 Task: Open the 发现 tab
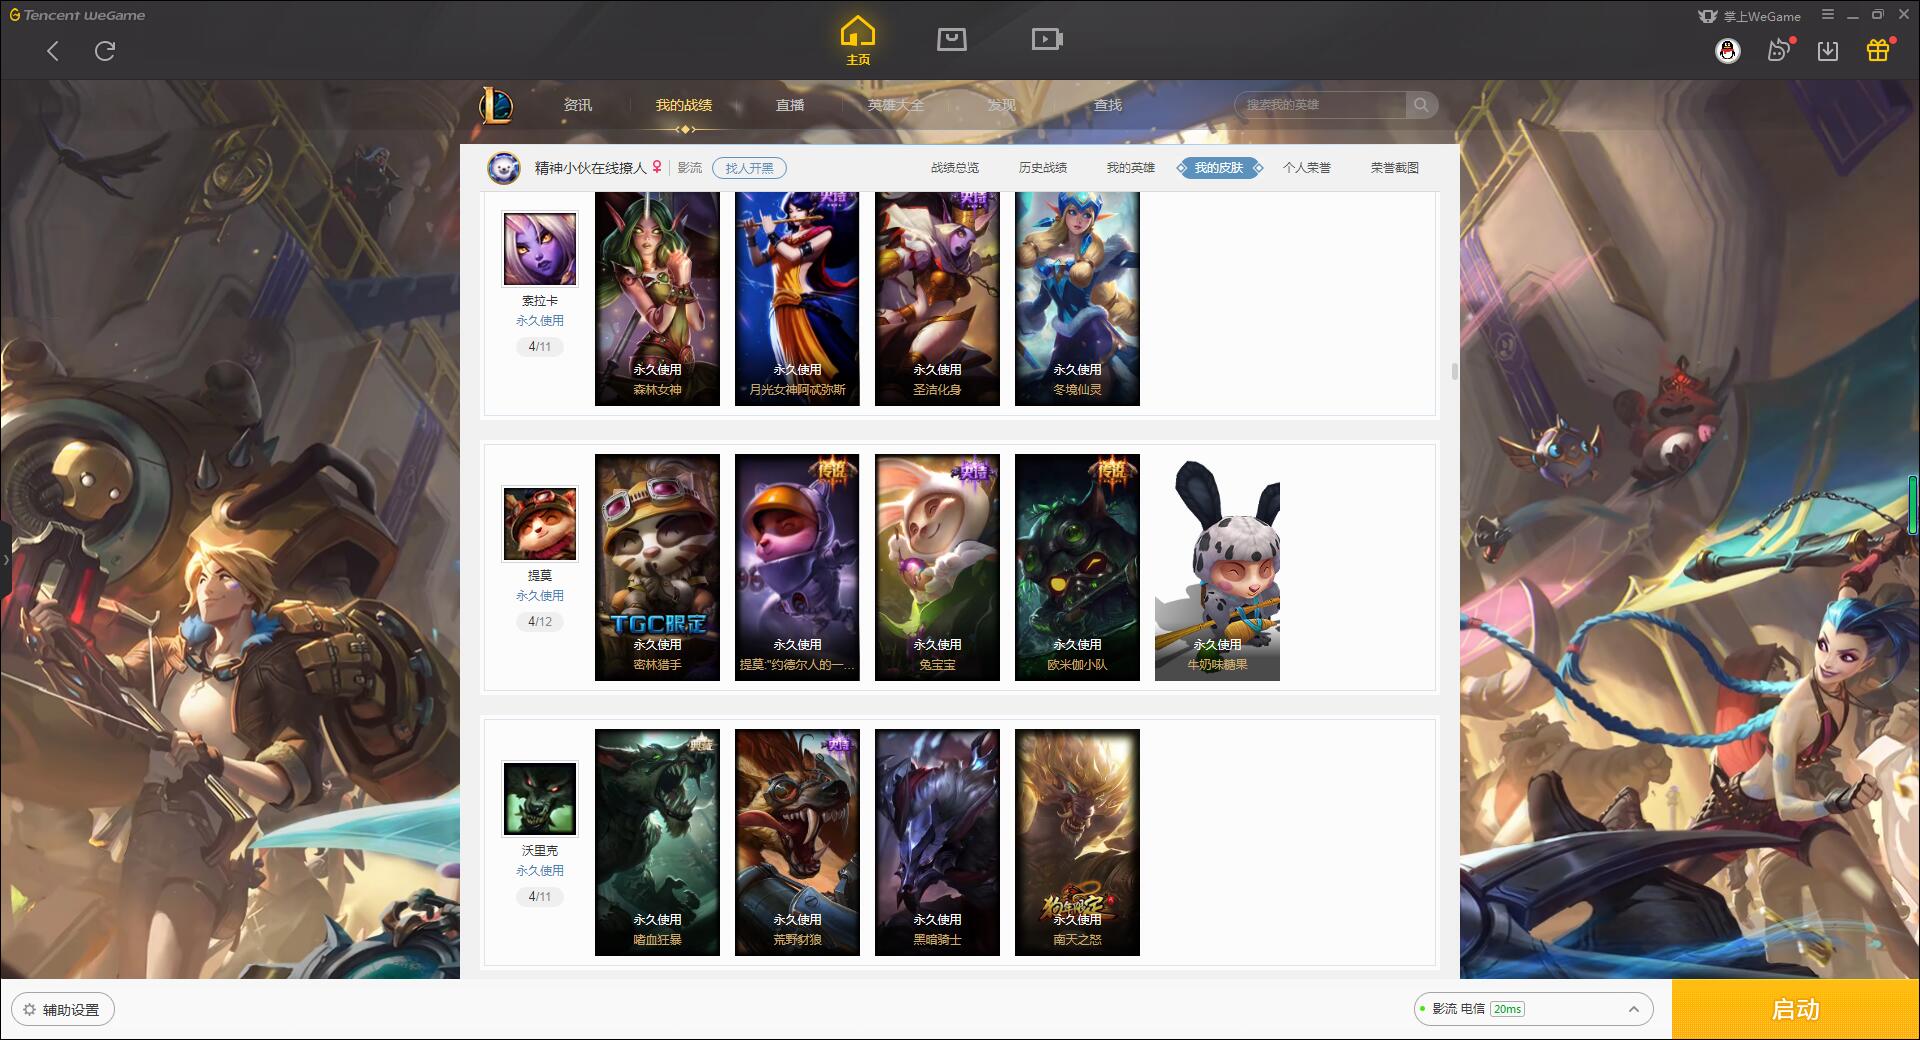point(1001,105)
